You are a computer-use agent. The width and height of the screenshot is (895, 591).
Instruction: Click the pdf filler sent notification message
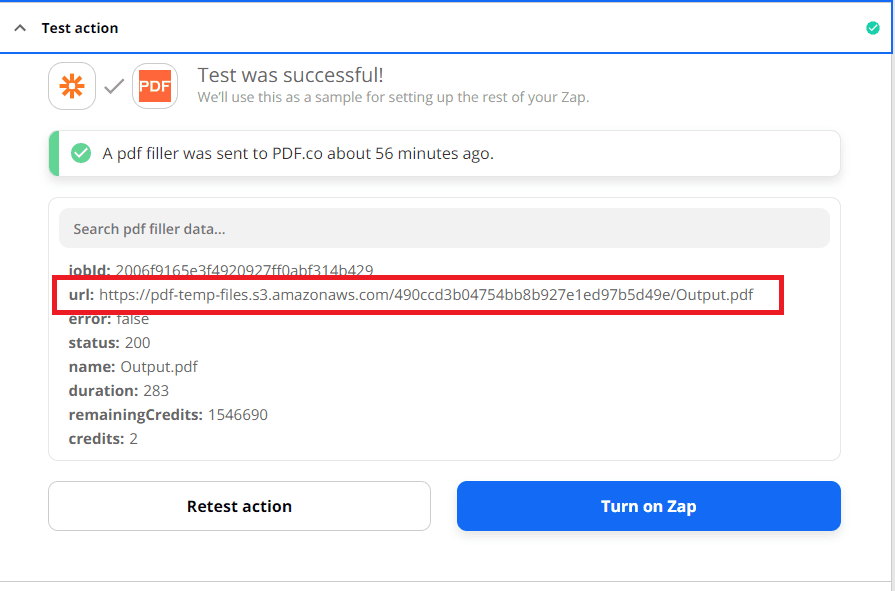coord(298,154)
